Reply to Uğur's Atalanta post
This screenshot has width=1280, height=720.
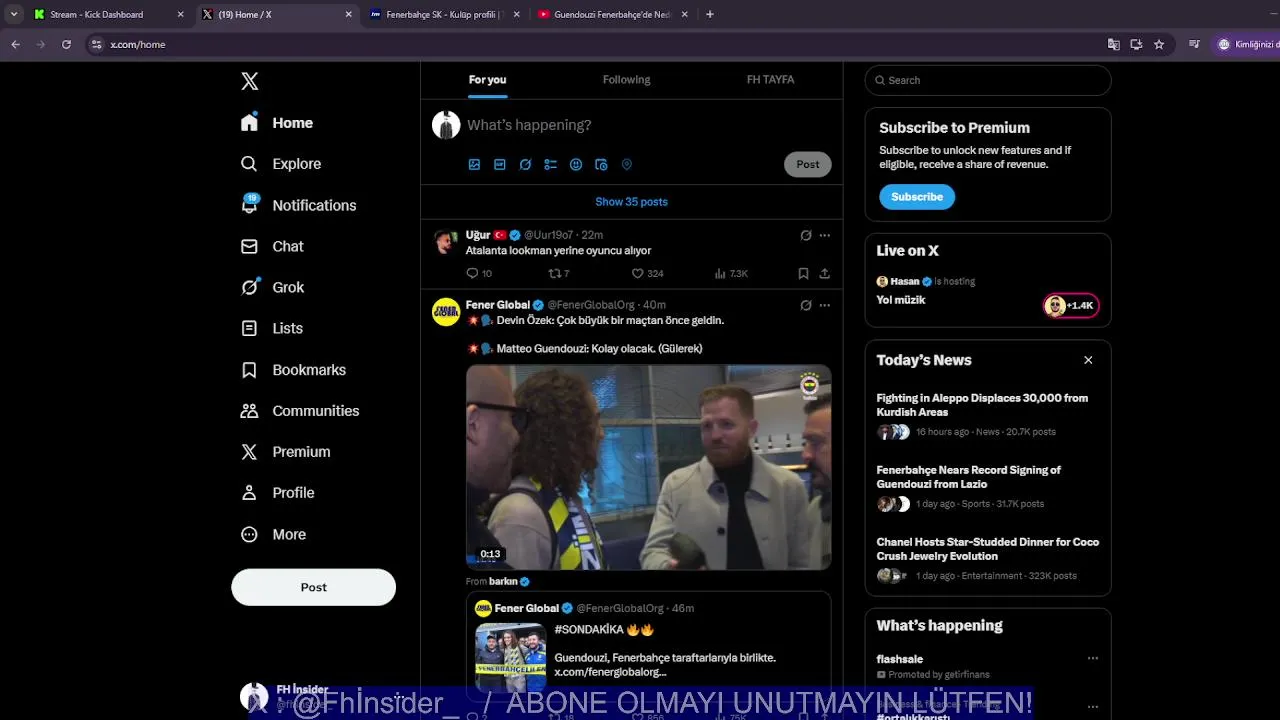pos(478,273)
